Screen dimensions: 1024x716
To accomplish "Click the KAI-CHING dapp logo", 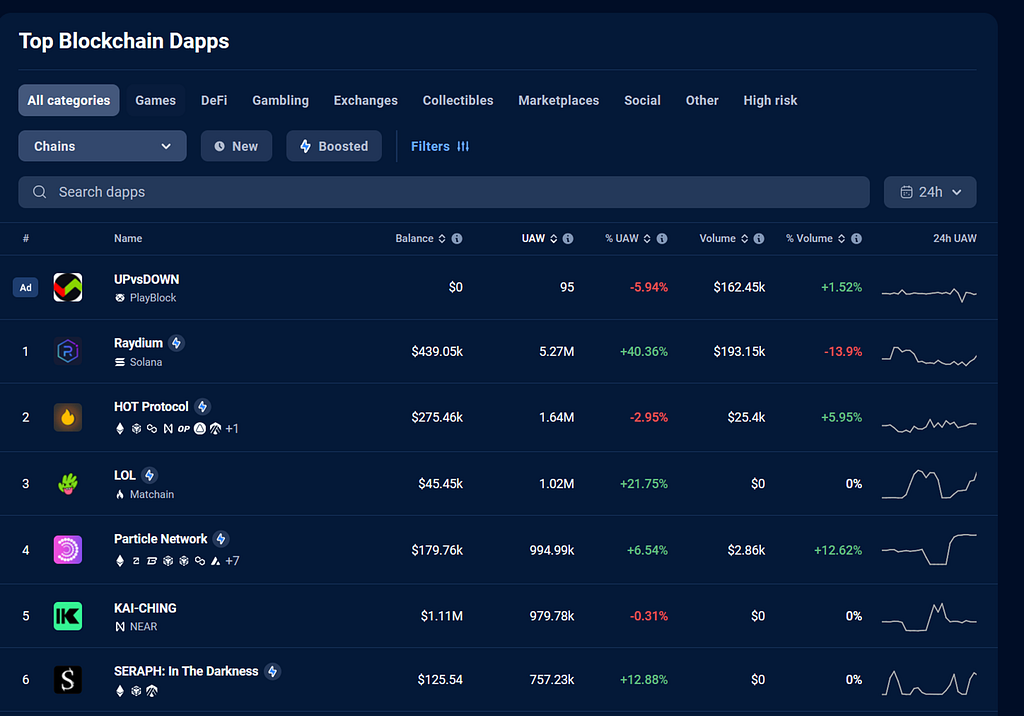I will (x=68, y=616).
